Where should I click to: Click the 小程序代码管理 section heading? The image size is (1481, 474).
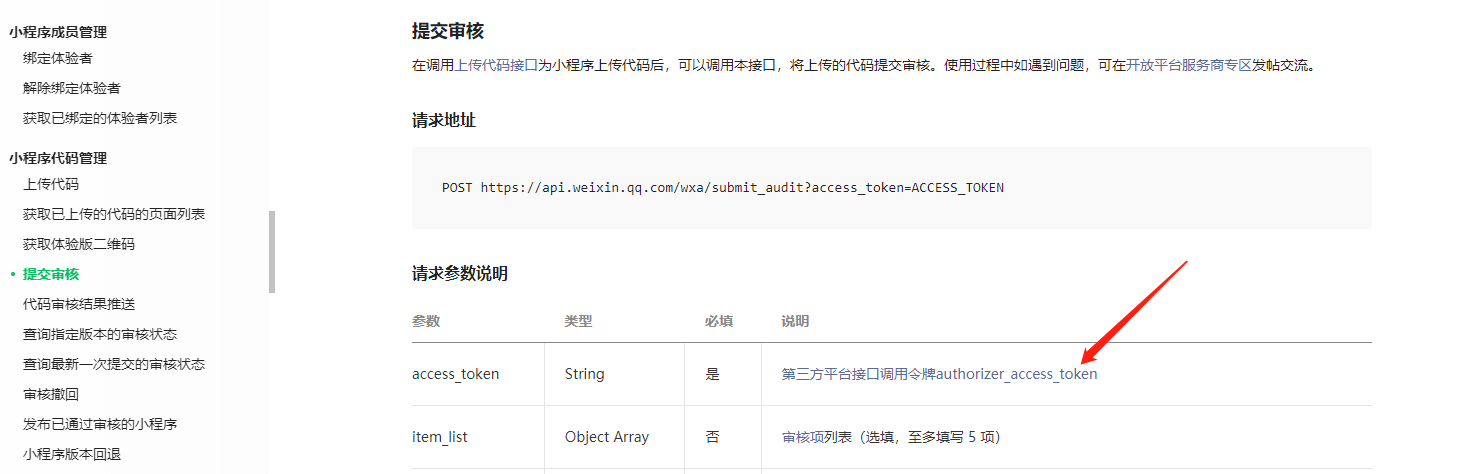[58, 158]
